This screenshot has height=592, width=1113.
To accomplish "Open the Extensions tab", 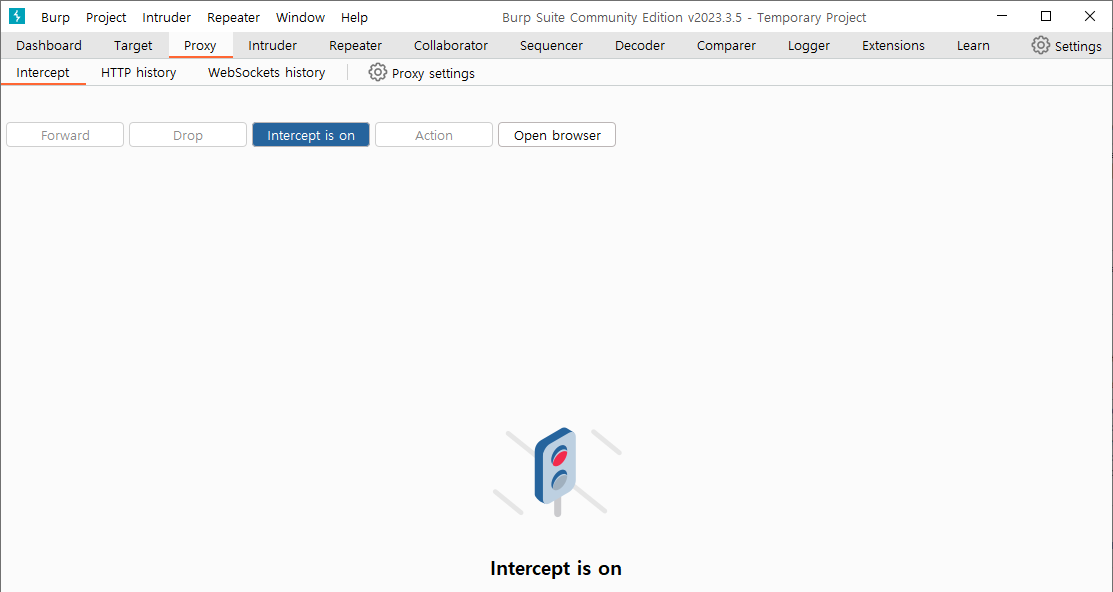I will tap(894, 45).
